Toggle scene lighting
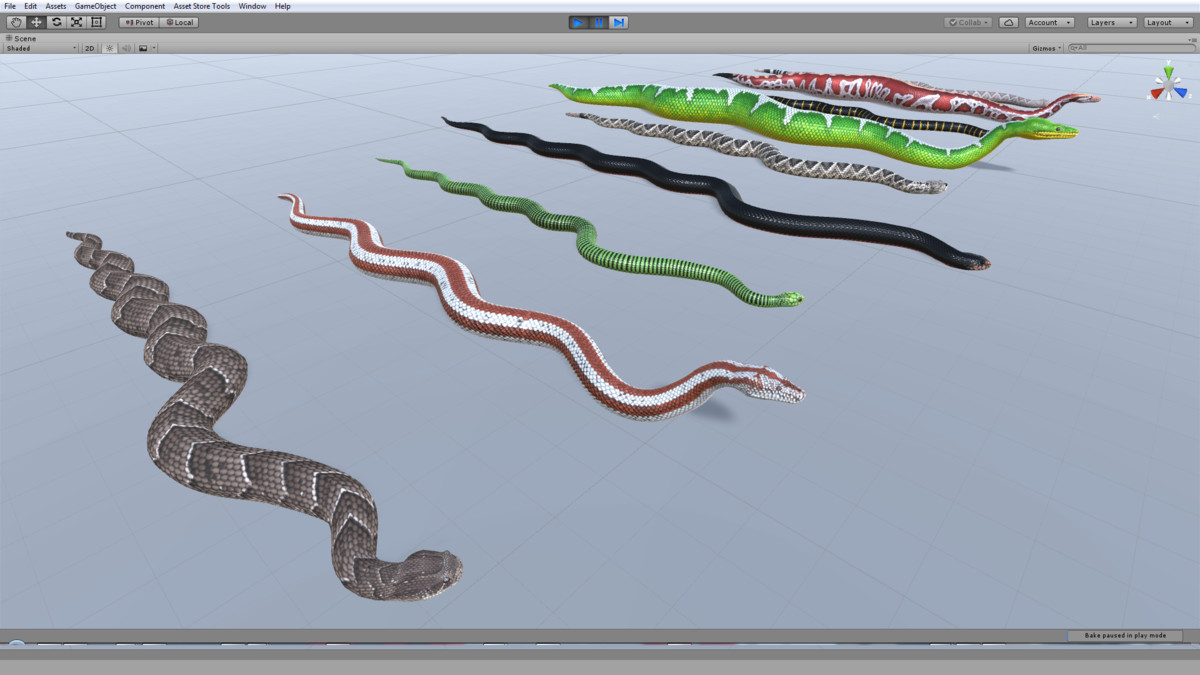 109,47
